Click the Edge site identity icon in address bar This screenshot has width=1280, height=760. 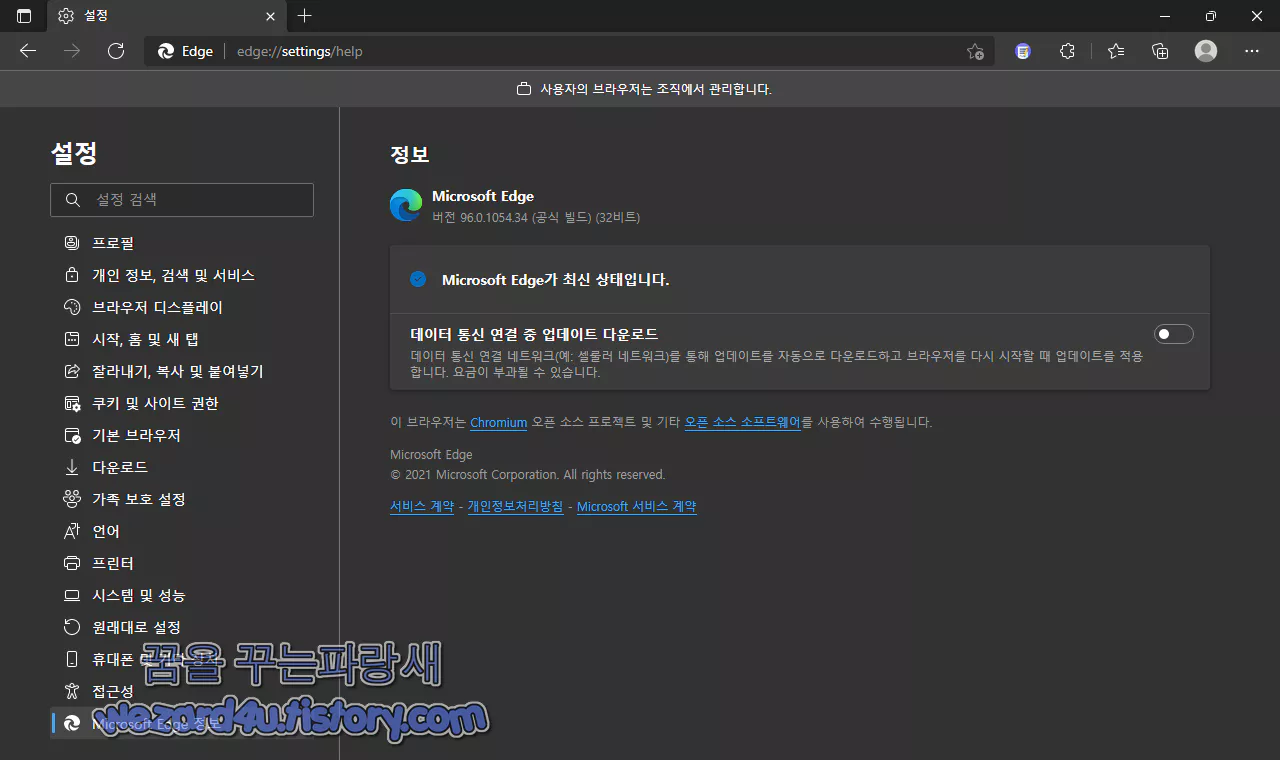(x=166, y=51)
